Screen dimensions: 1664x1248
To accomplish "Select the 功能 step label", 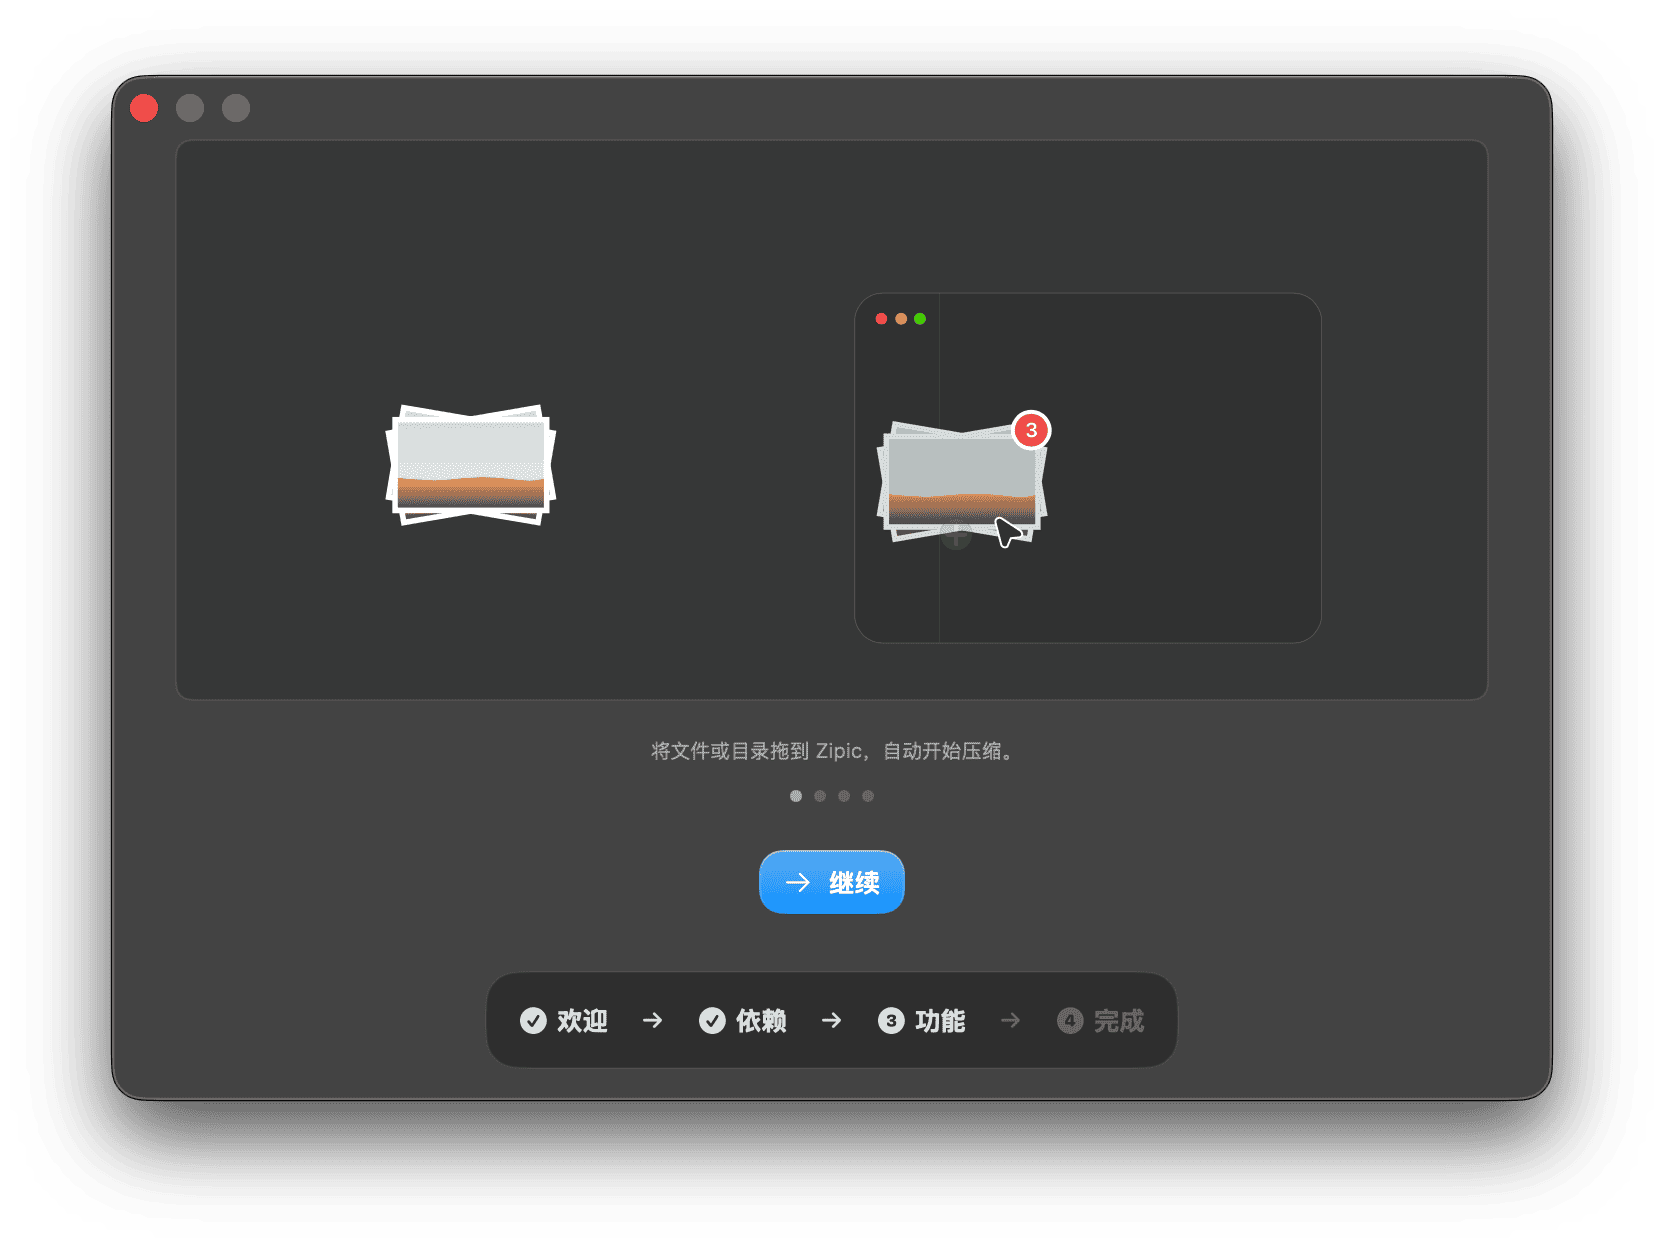I will point(940,1021).
